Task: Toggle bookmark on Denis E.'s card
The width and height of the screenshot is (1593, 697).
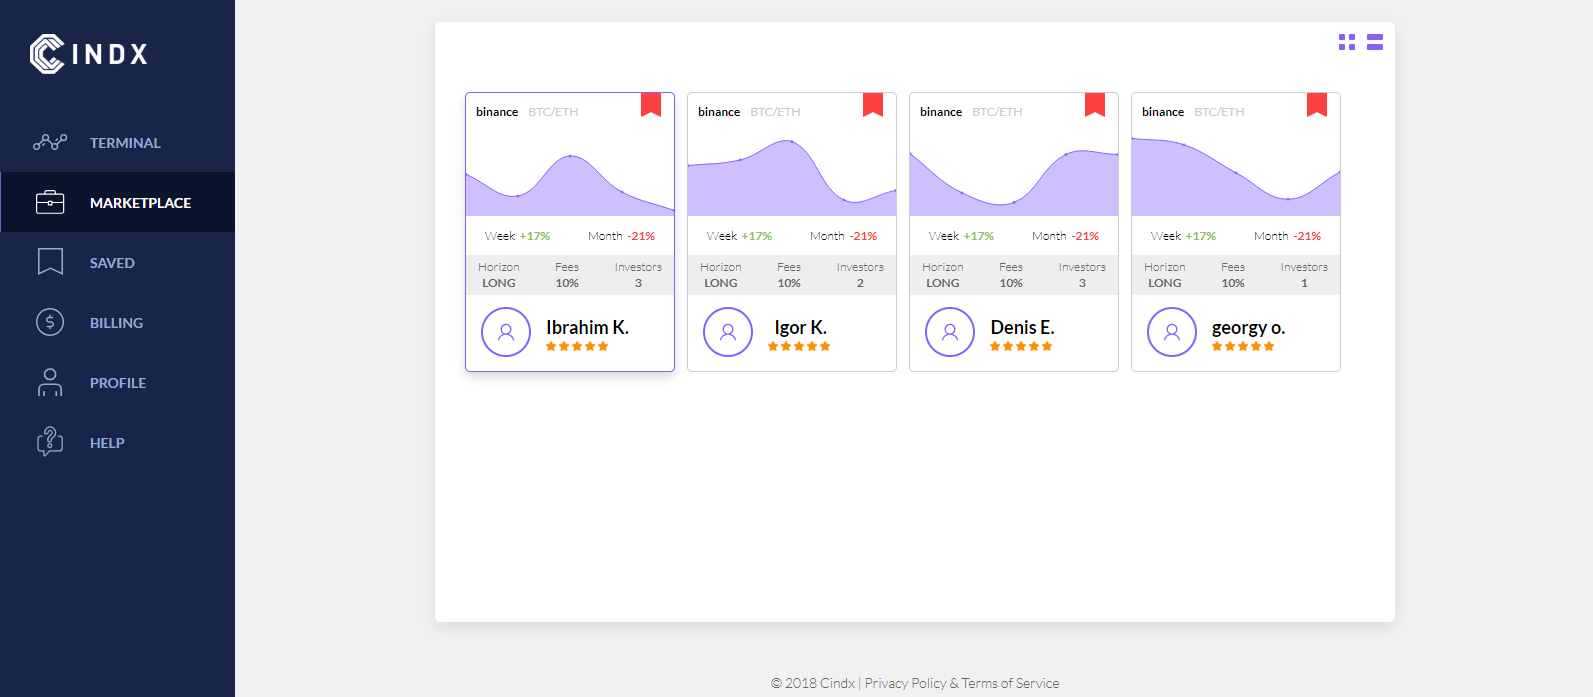Action: tap(1095, 104)
